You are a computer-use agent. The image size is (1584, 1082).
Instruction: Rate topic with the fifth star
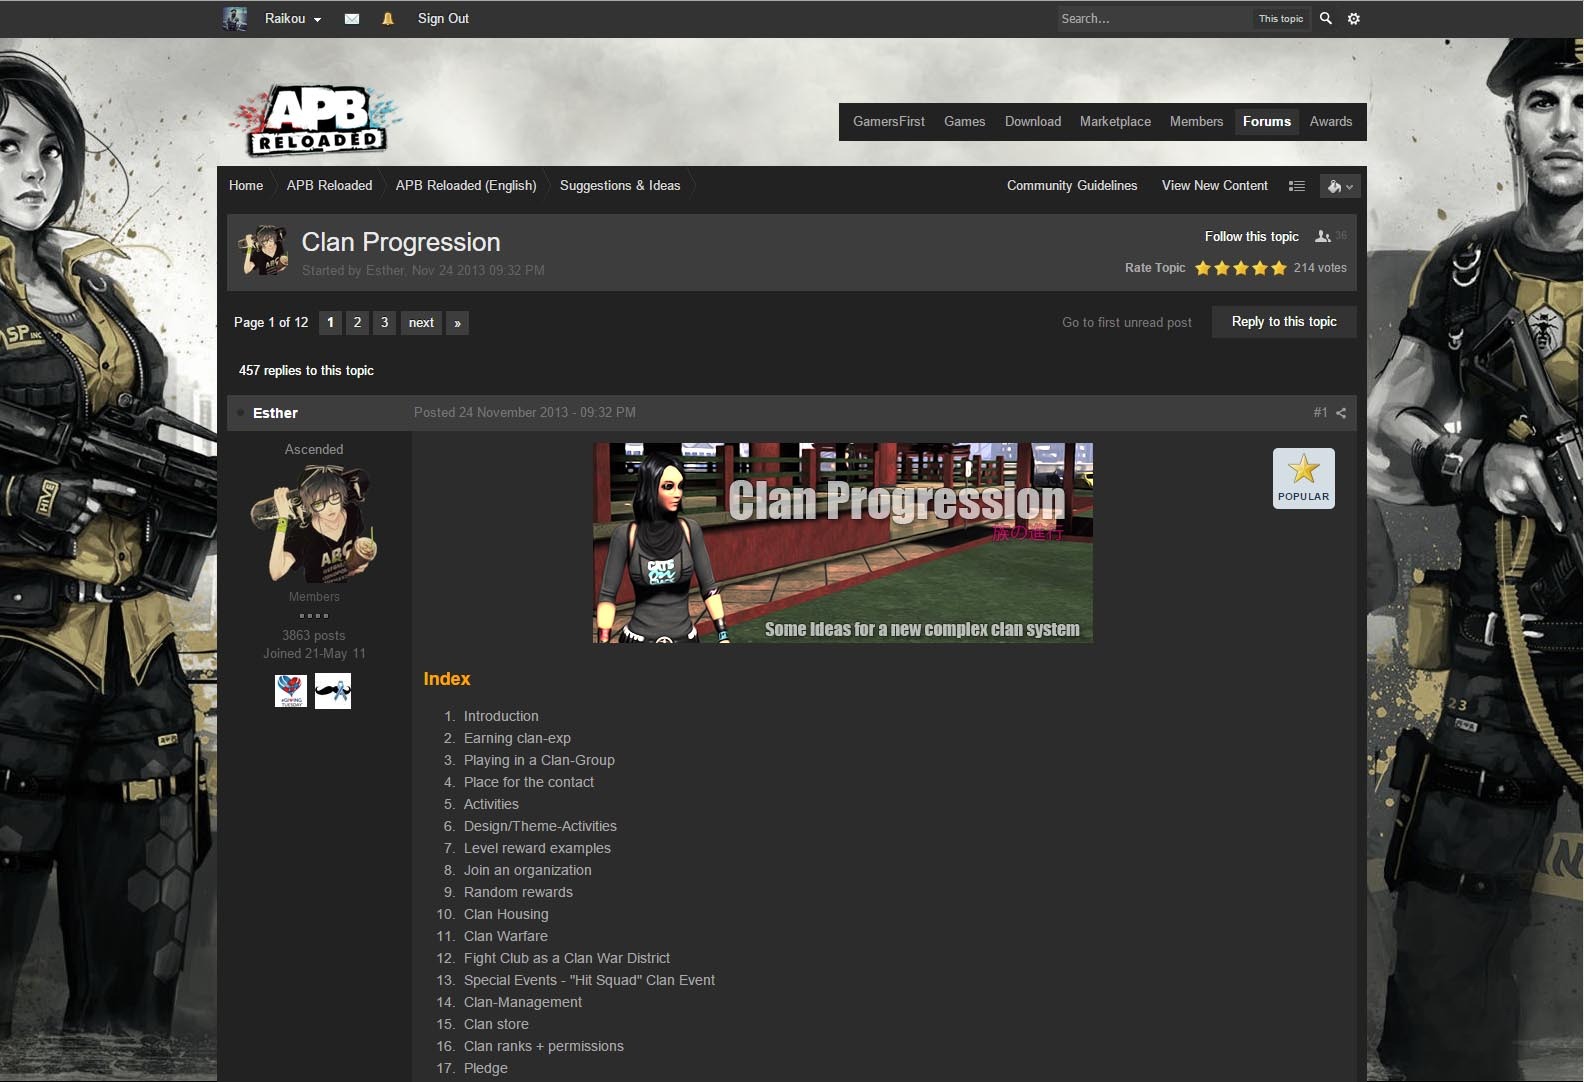(x=1279, y=268)
